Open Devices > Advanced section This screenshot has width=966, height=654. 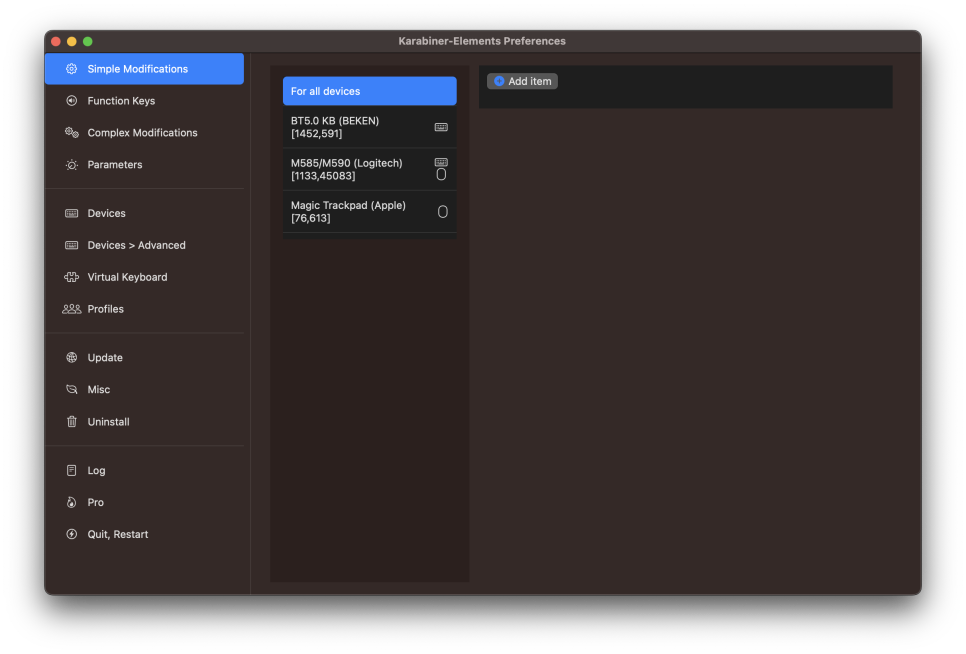[144, 245]
